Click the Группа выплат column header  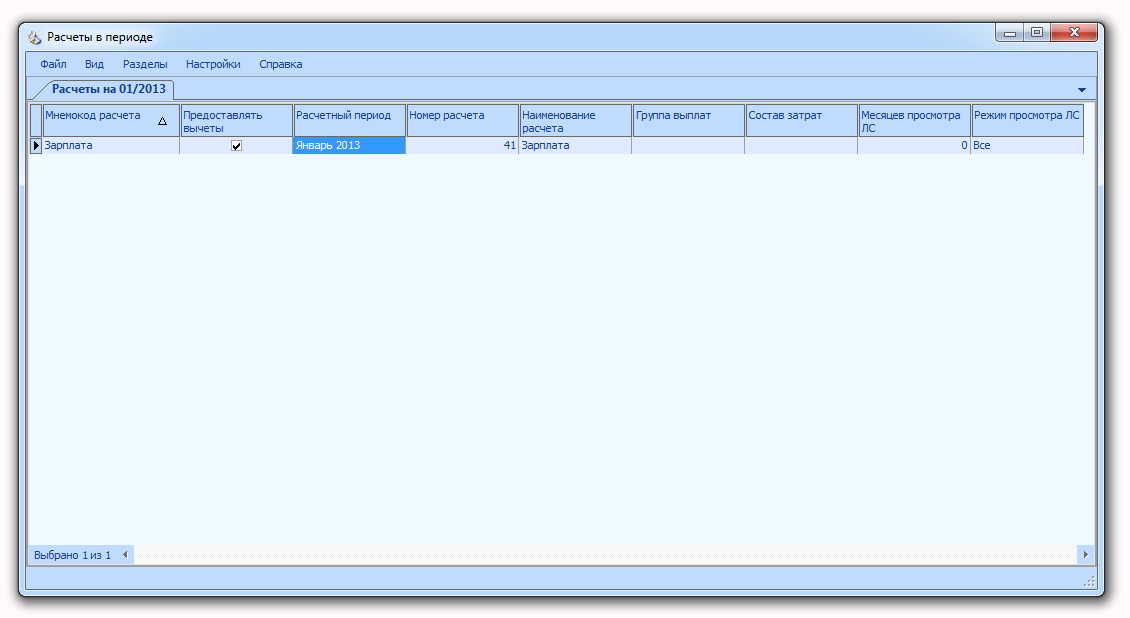click(x=688, y=120)
